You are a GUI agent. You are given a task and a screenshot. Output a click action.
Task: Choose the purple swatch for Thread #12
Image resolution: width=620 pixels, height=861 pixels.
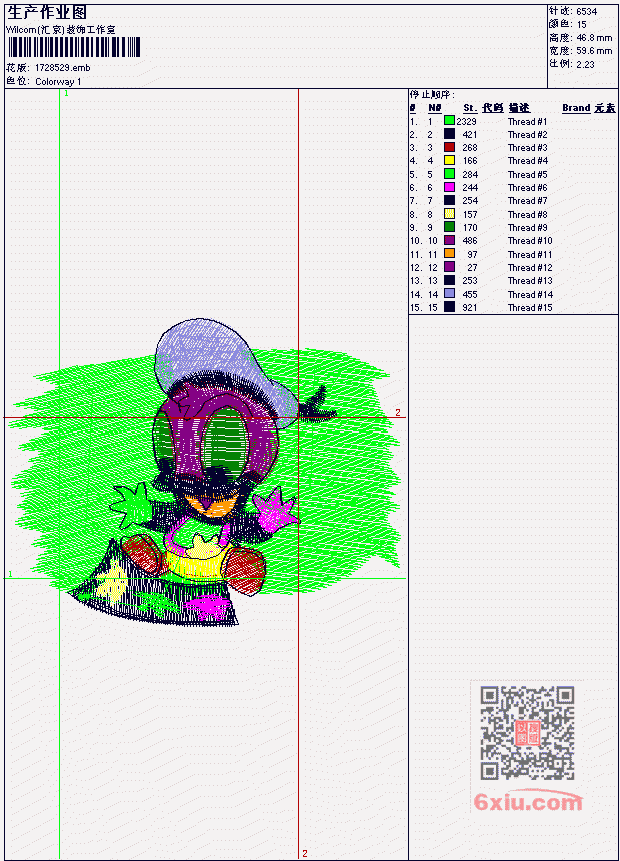449,267
